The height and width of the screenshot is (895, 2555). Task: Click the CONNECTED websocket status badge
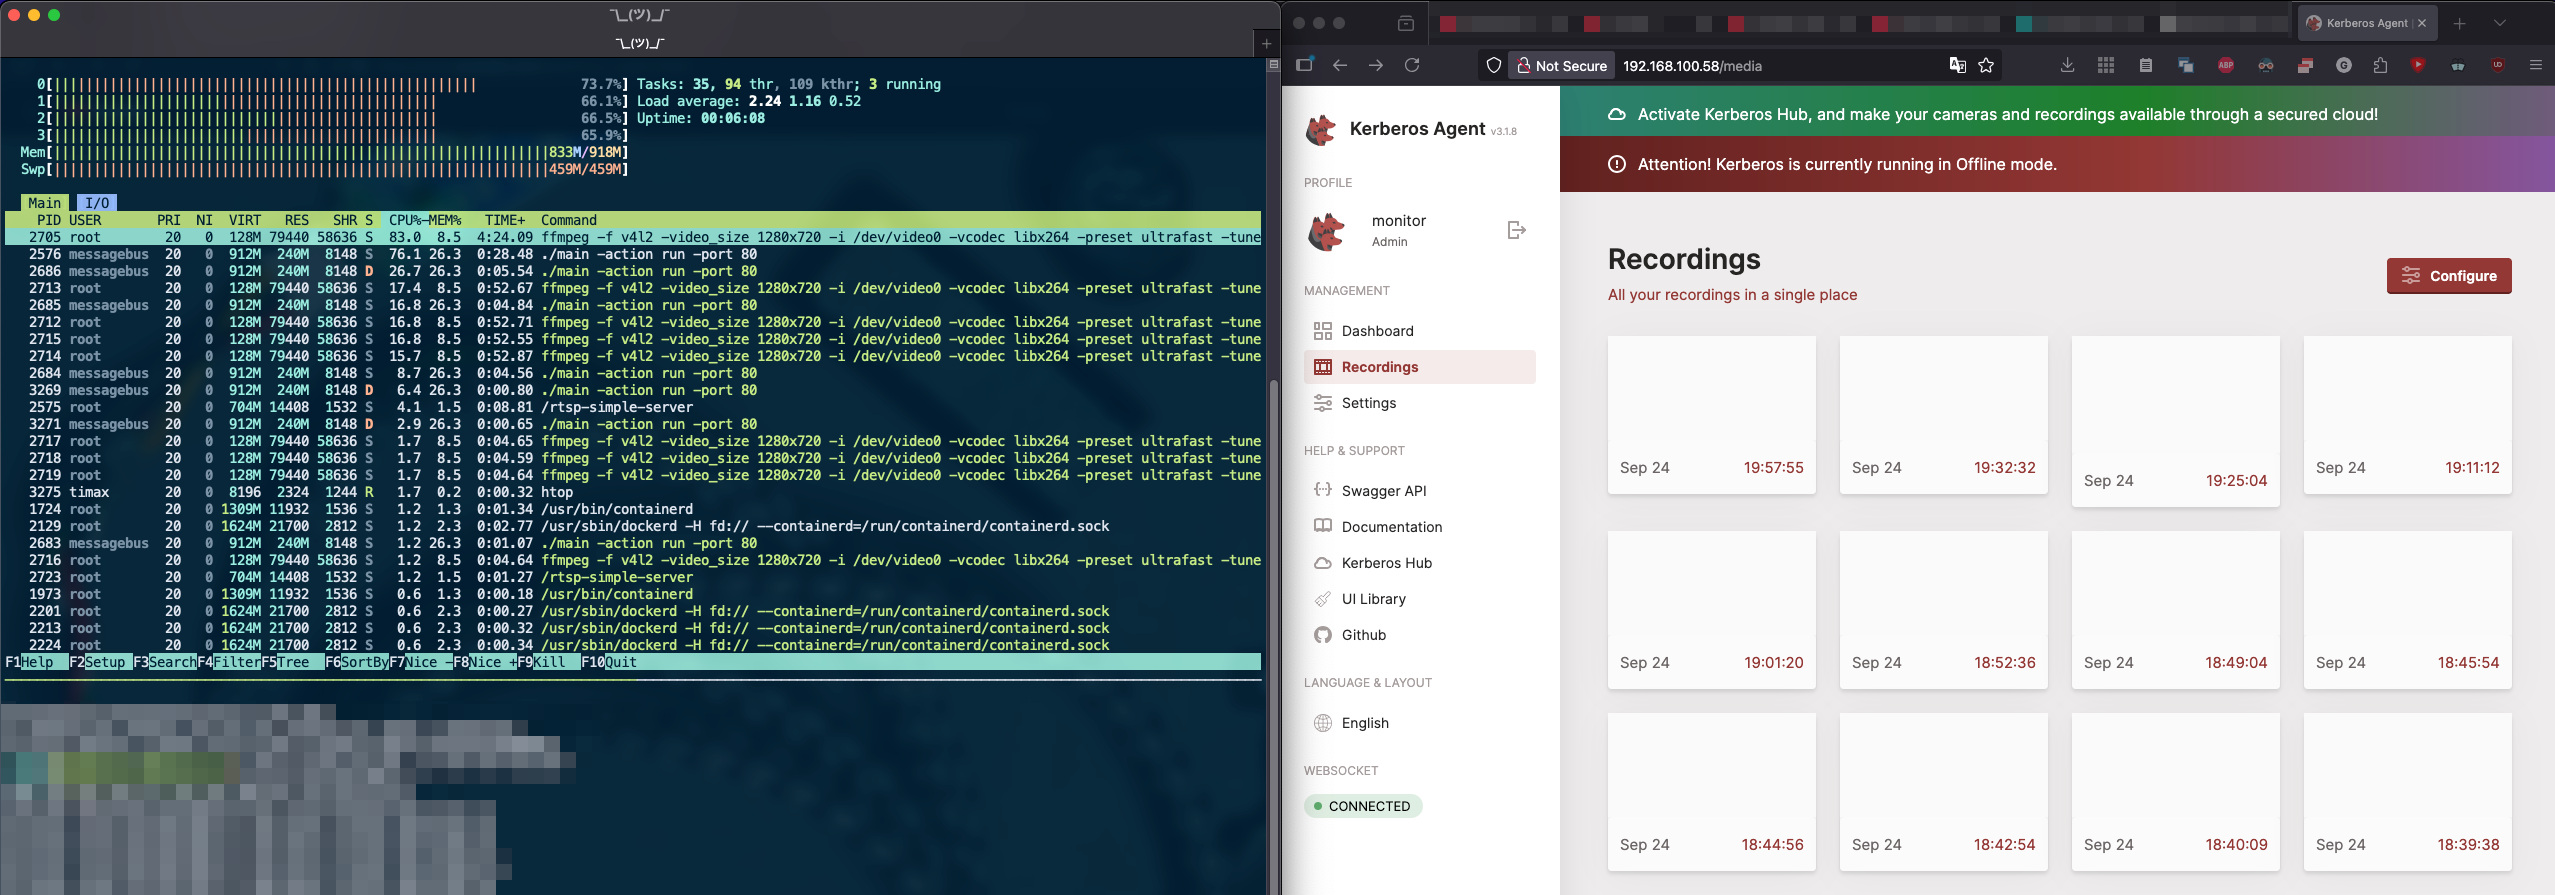1363,806
